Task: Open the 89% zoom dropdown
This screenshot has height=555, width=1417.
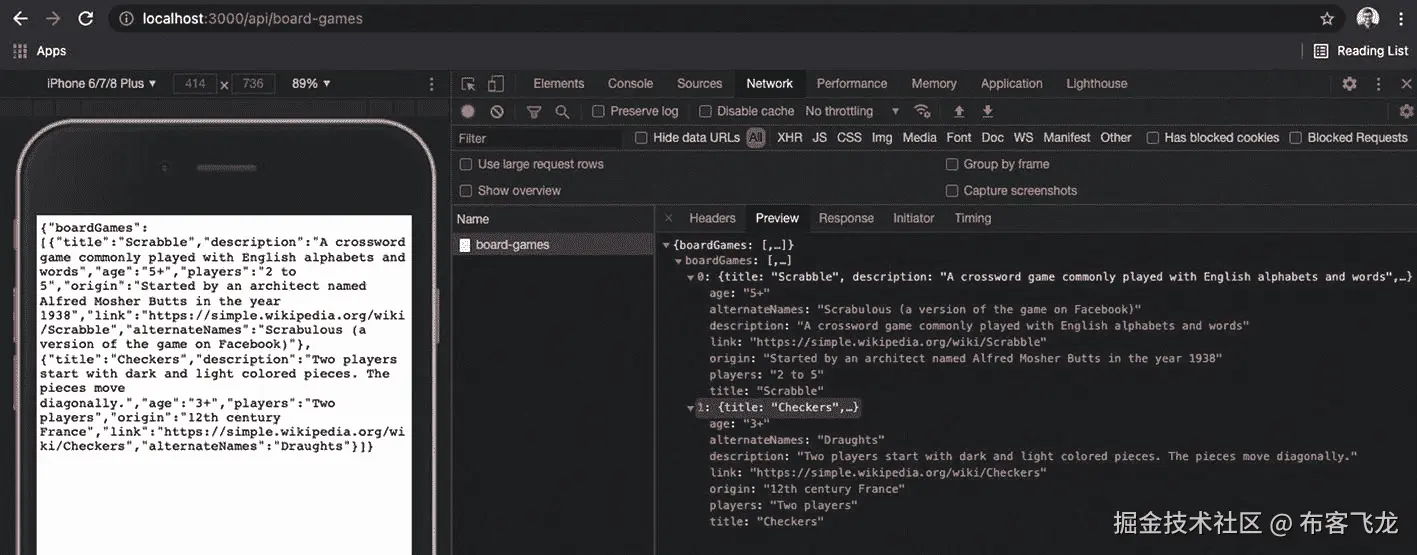Action: click(311, 84)
